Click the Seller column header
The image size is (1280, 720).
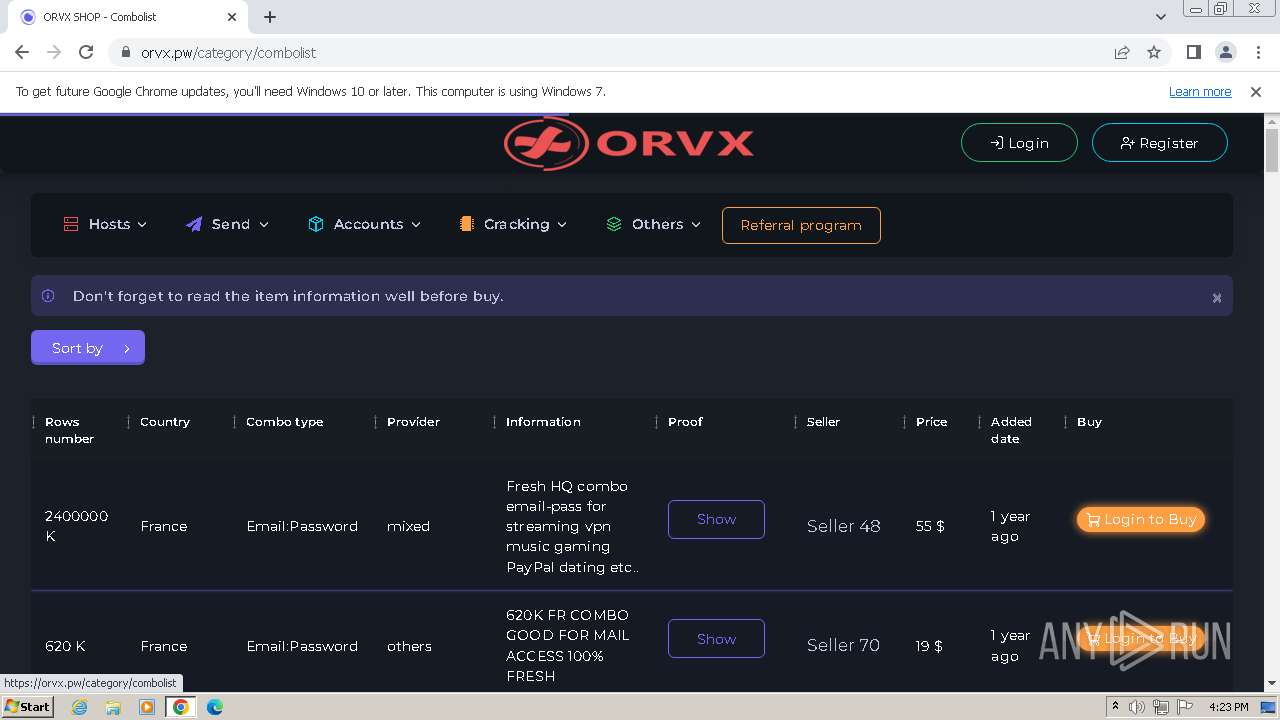click(x=823, y=422)
